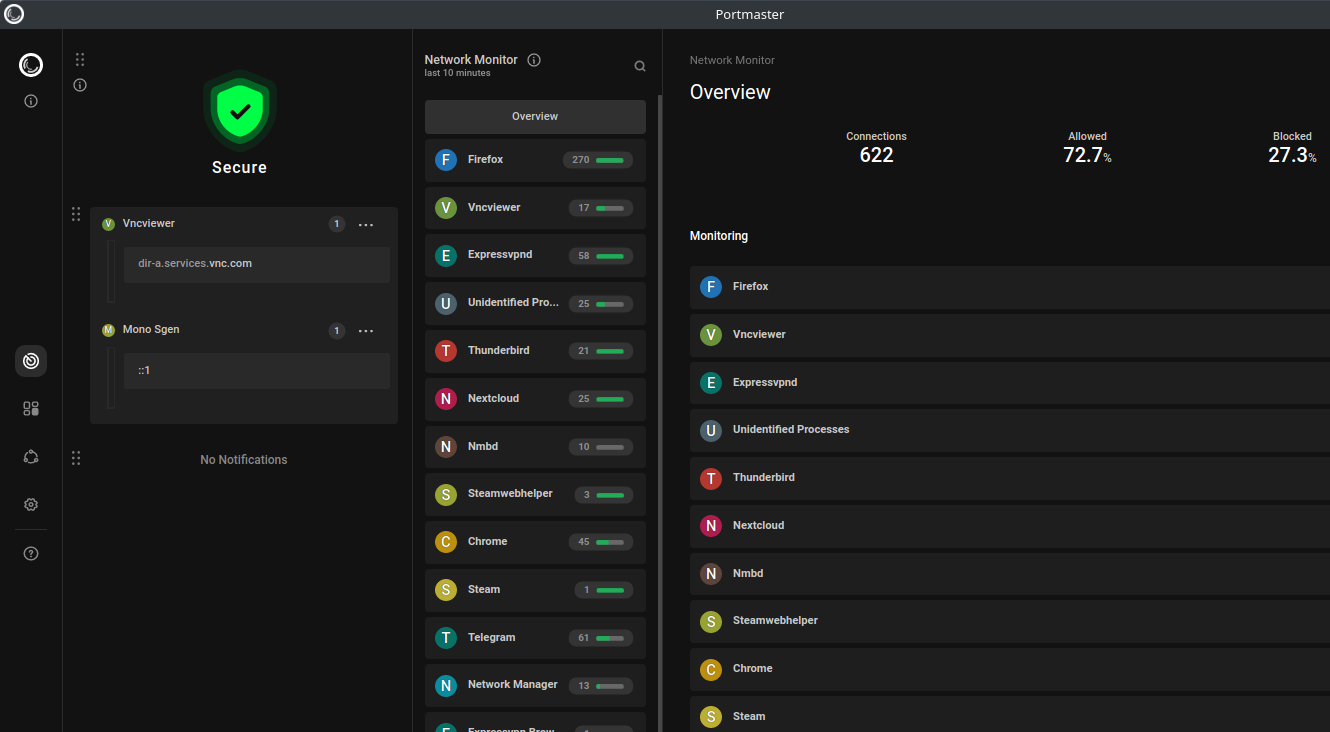Click the dir-a.services.vnc.com connection prompt

(x=257, y=265)
